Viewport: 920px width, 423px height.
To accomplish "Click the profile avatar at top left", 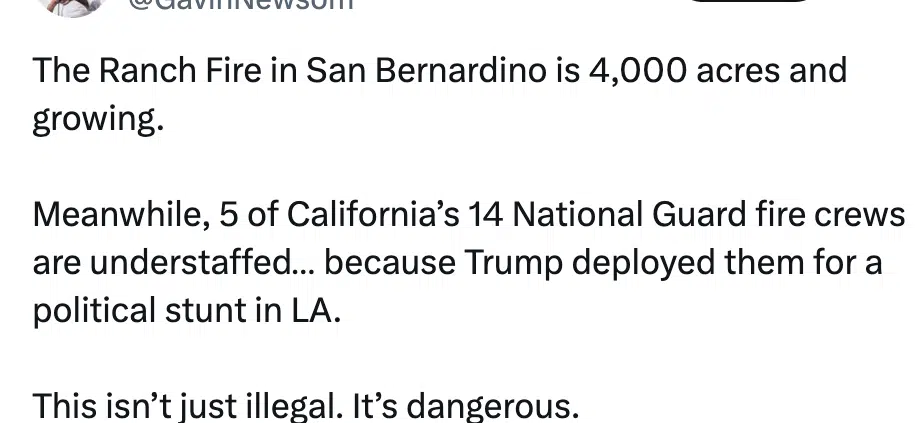I will (x=72, y=5).
